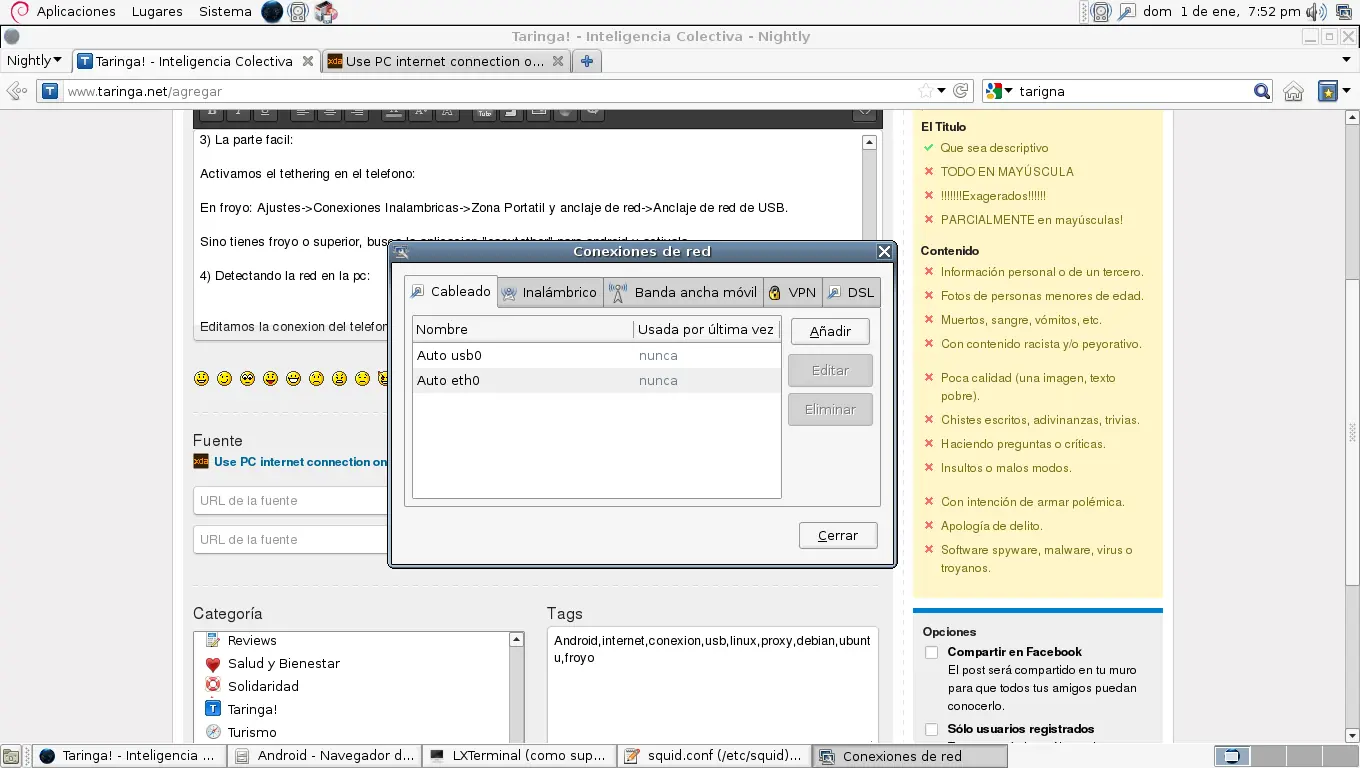Reload the page with the refresh icon
The image size is (1360, 768).
[961, 91]
